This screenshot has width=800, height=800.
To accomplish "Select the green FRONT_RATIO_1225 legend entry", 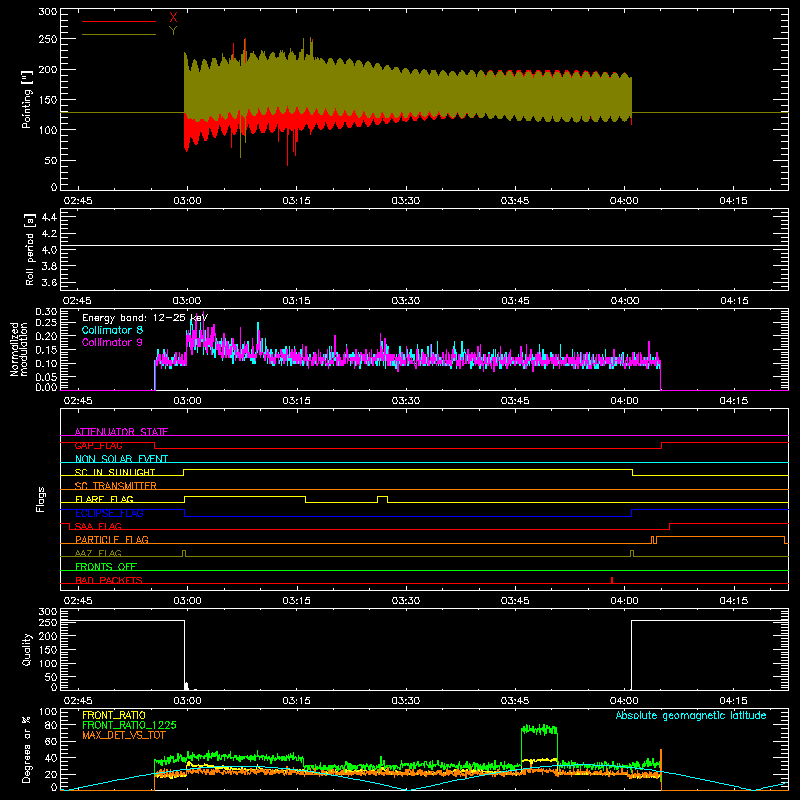I will click(130, 725).
